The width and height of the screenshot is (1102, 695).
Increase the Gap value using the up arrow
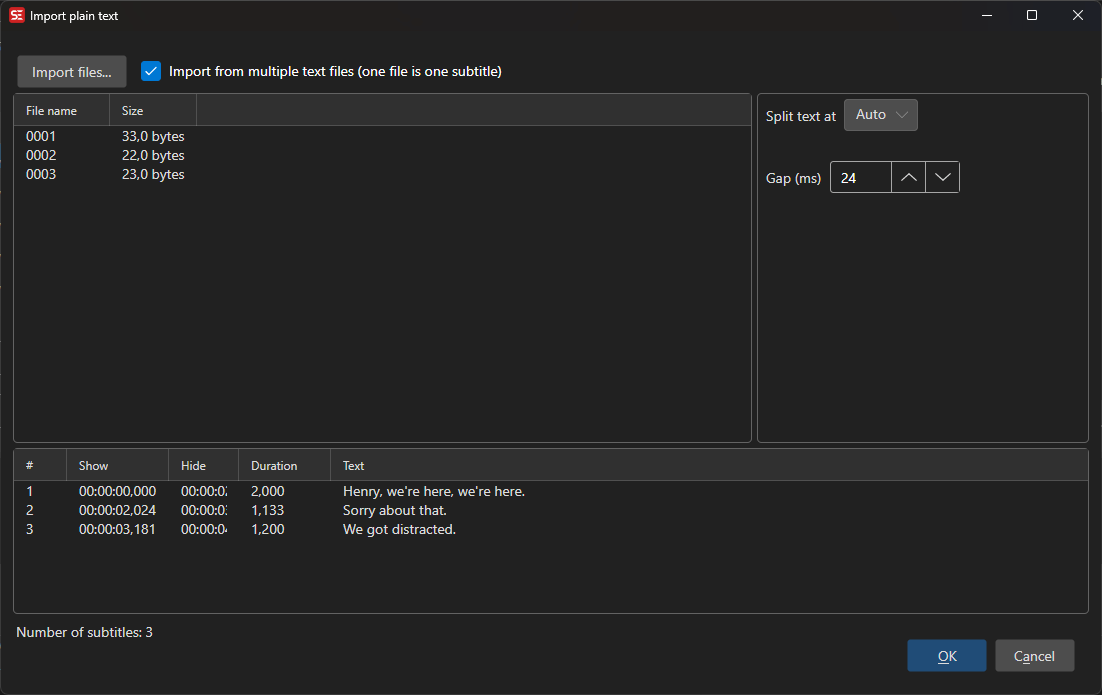pos(908,177)
